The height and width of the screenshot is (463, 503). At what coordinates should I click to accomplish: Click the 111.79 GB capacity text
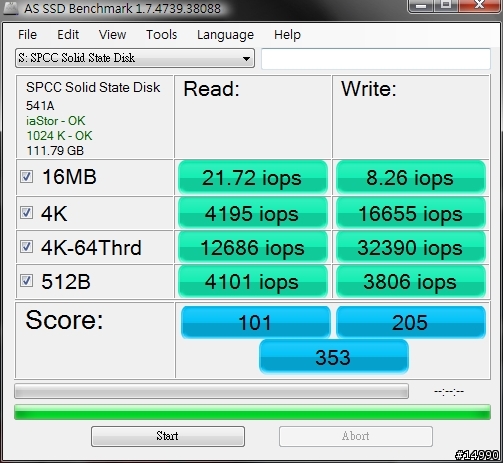(55, 151)
